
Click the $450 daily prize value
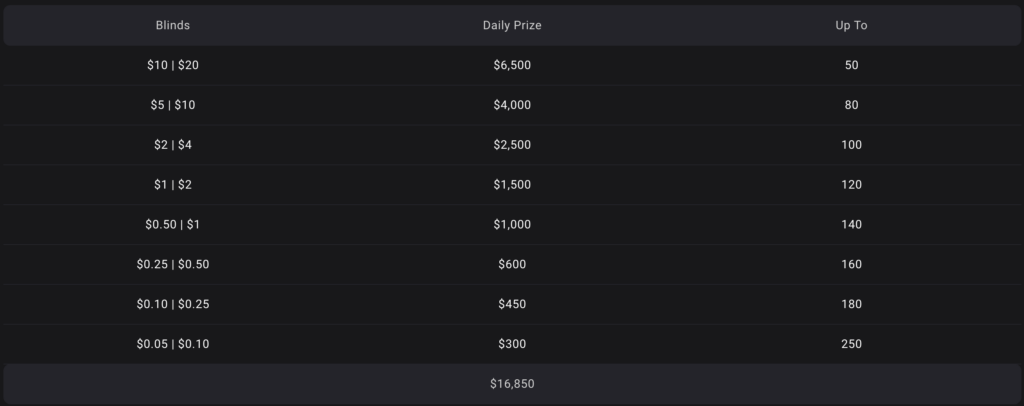(512, 304)
